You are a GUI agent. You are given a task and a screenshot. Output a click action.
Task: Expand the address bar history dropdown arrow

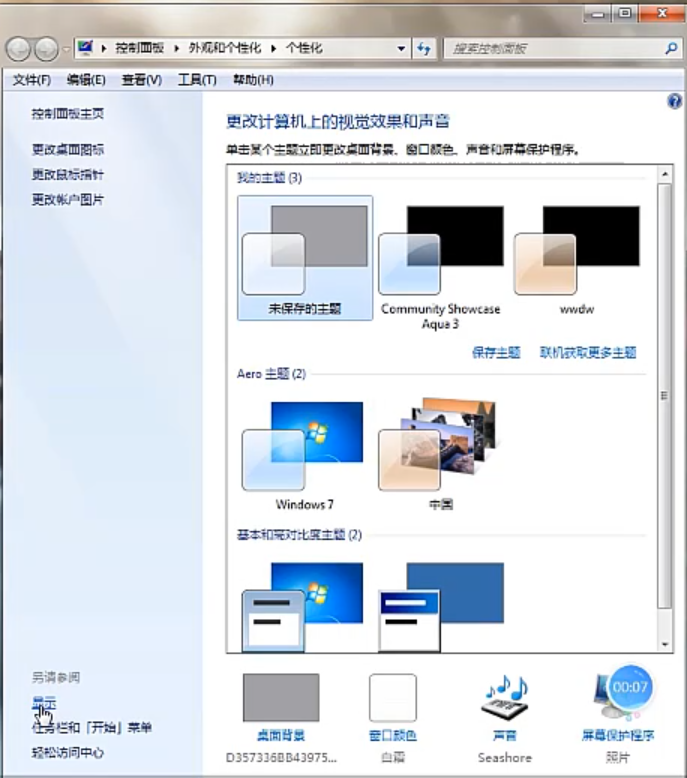click(402, 48)
